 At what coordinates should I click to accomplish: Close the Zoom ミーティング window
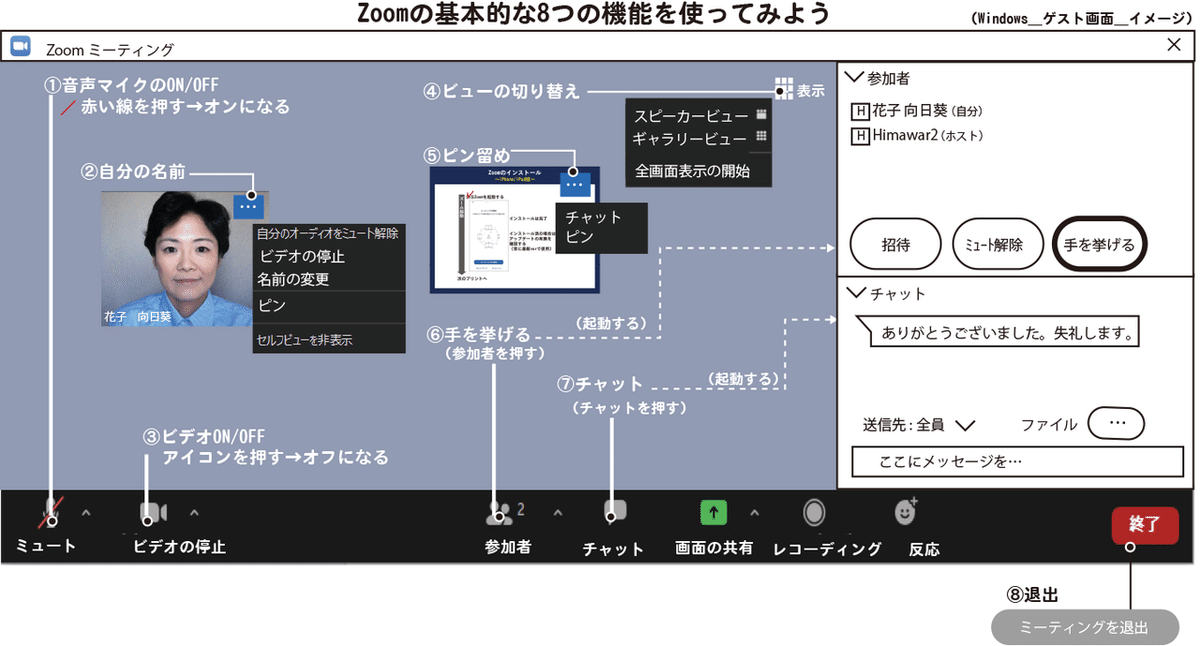tap(1174, 45)
